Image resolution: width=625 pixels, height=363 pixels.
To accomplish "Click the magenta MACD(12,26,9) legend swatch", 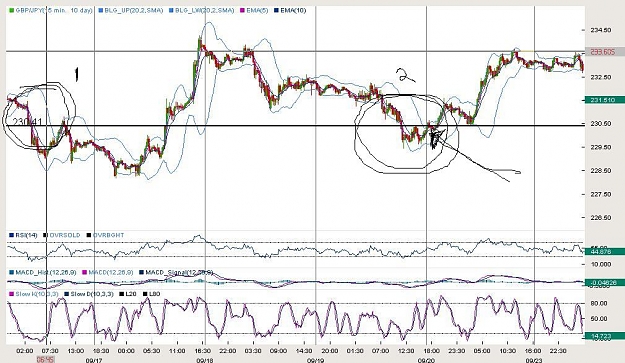I will coord(84,273).
